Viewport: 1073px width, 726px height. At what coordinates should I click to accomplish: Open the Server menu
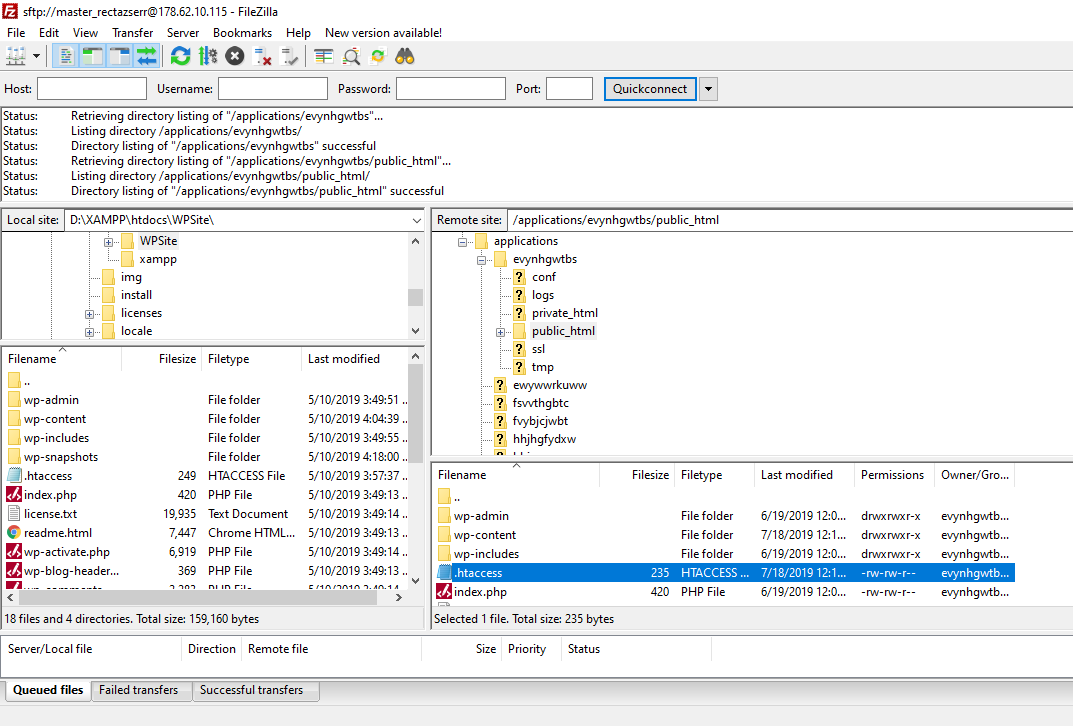183,33
